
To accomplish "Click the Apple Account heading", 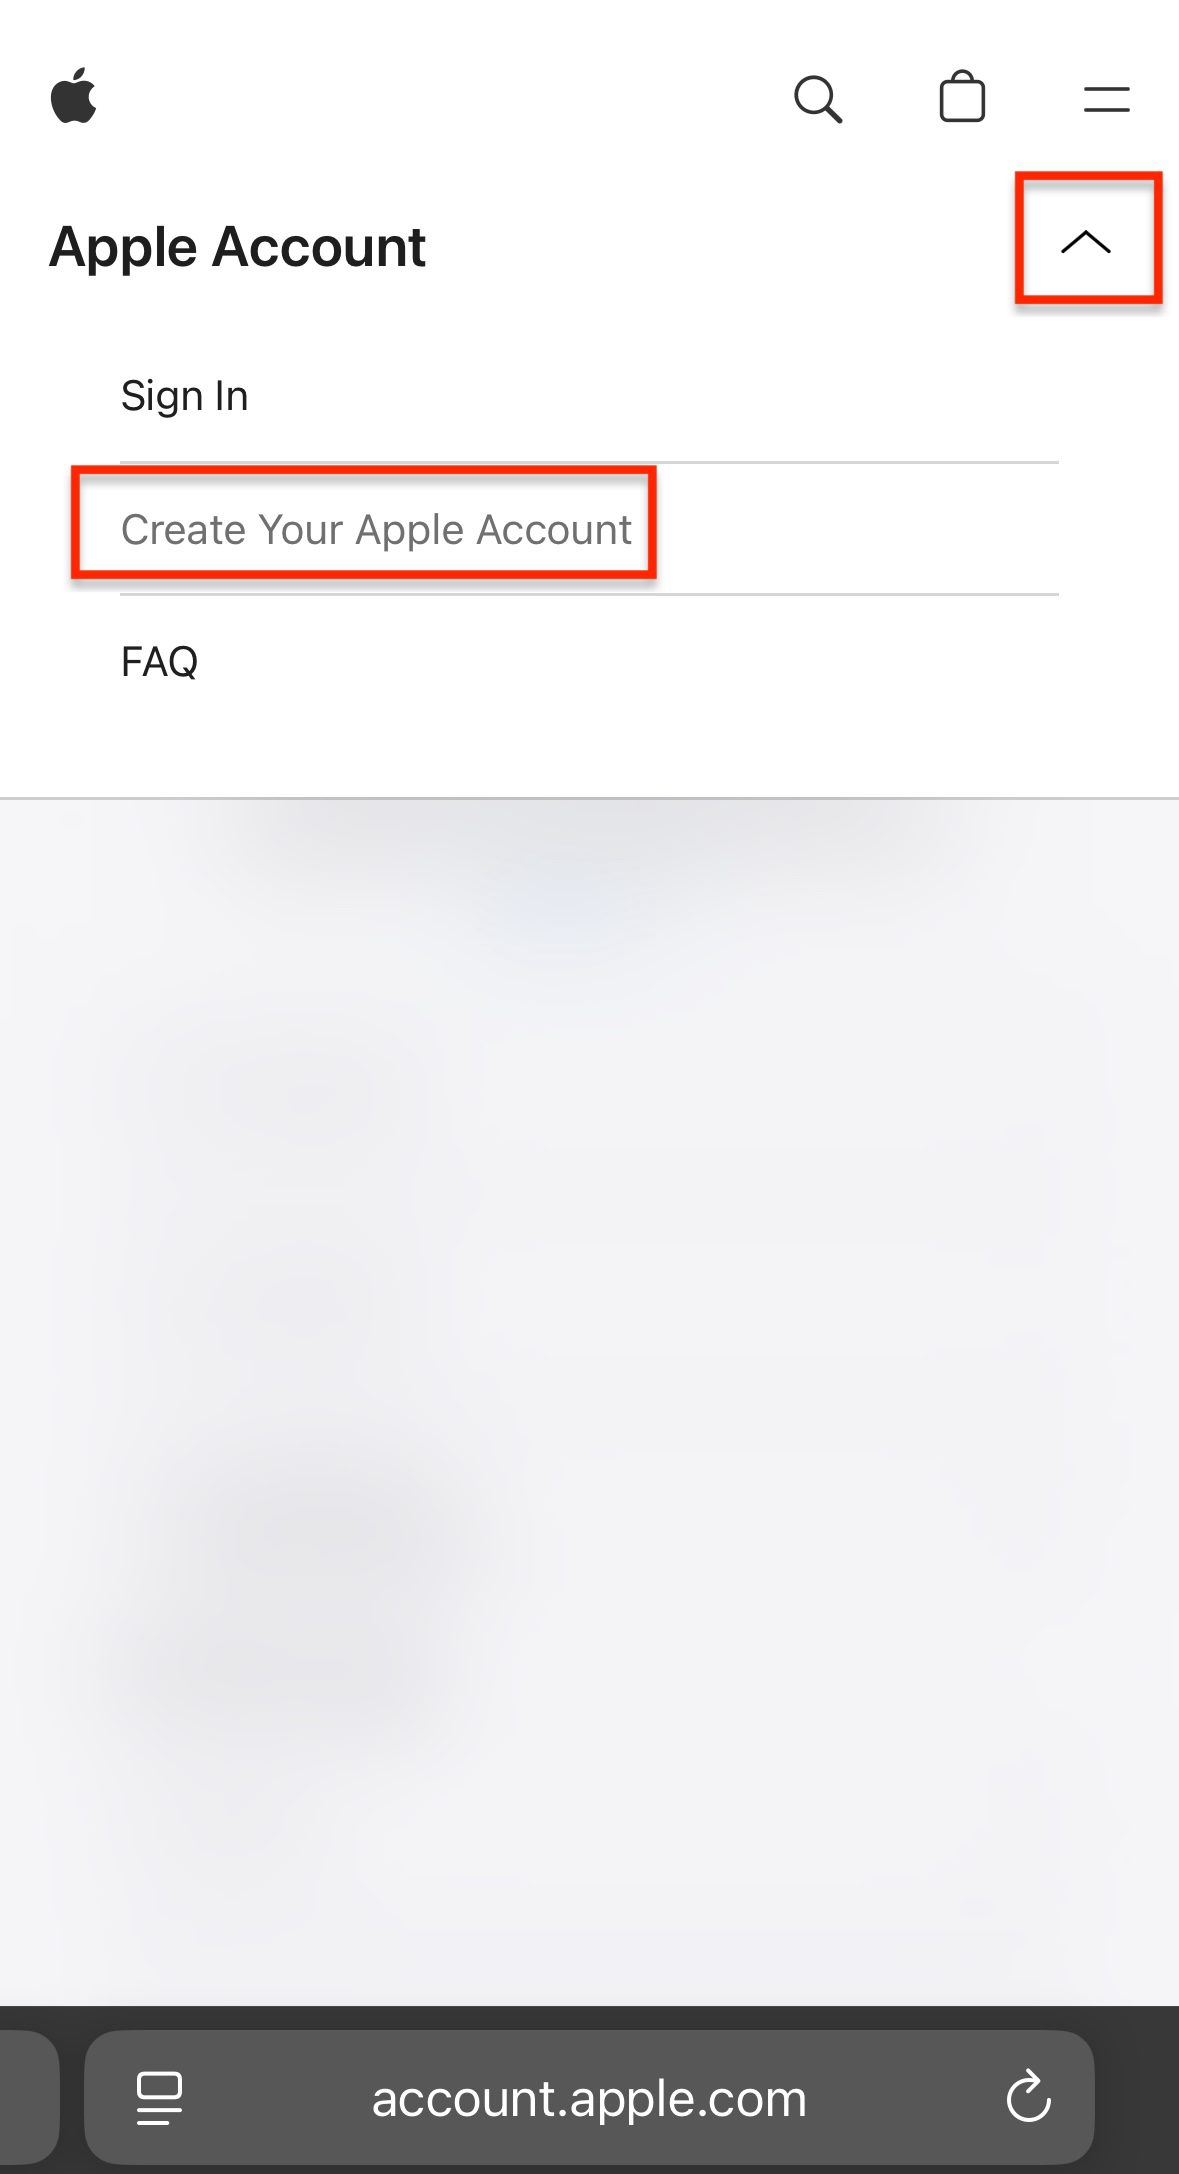I will (237, 247).
